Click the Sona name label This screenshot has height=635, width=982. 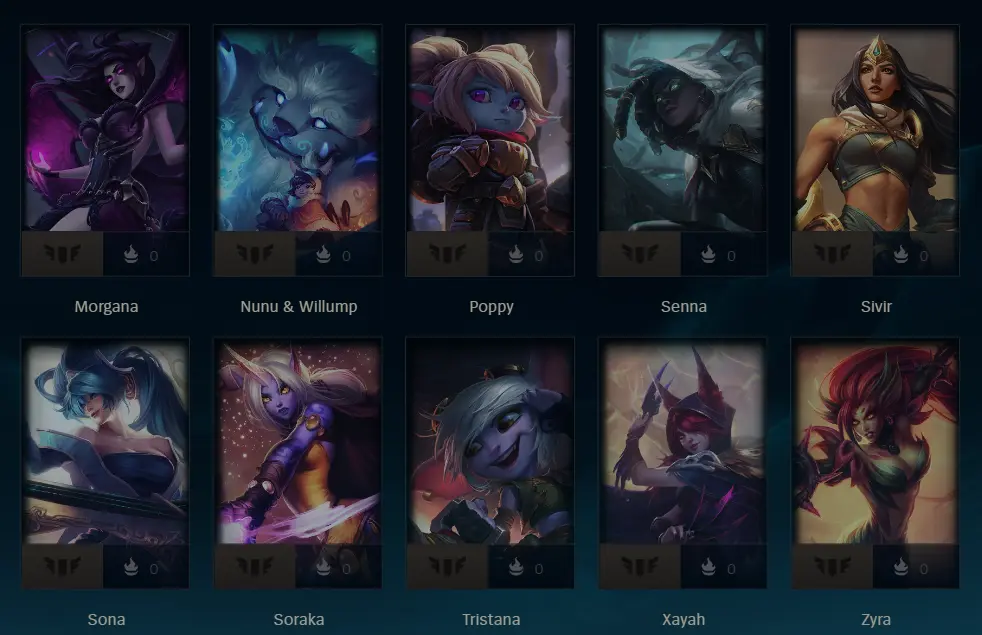pos(106,620)
